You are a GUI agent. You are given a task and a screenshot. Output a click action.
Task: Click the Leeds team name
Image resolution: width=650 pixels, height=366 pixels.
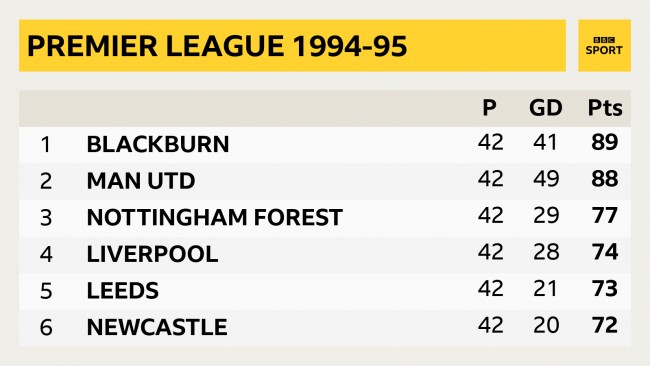coord(123,291)
